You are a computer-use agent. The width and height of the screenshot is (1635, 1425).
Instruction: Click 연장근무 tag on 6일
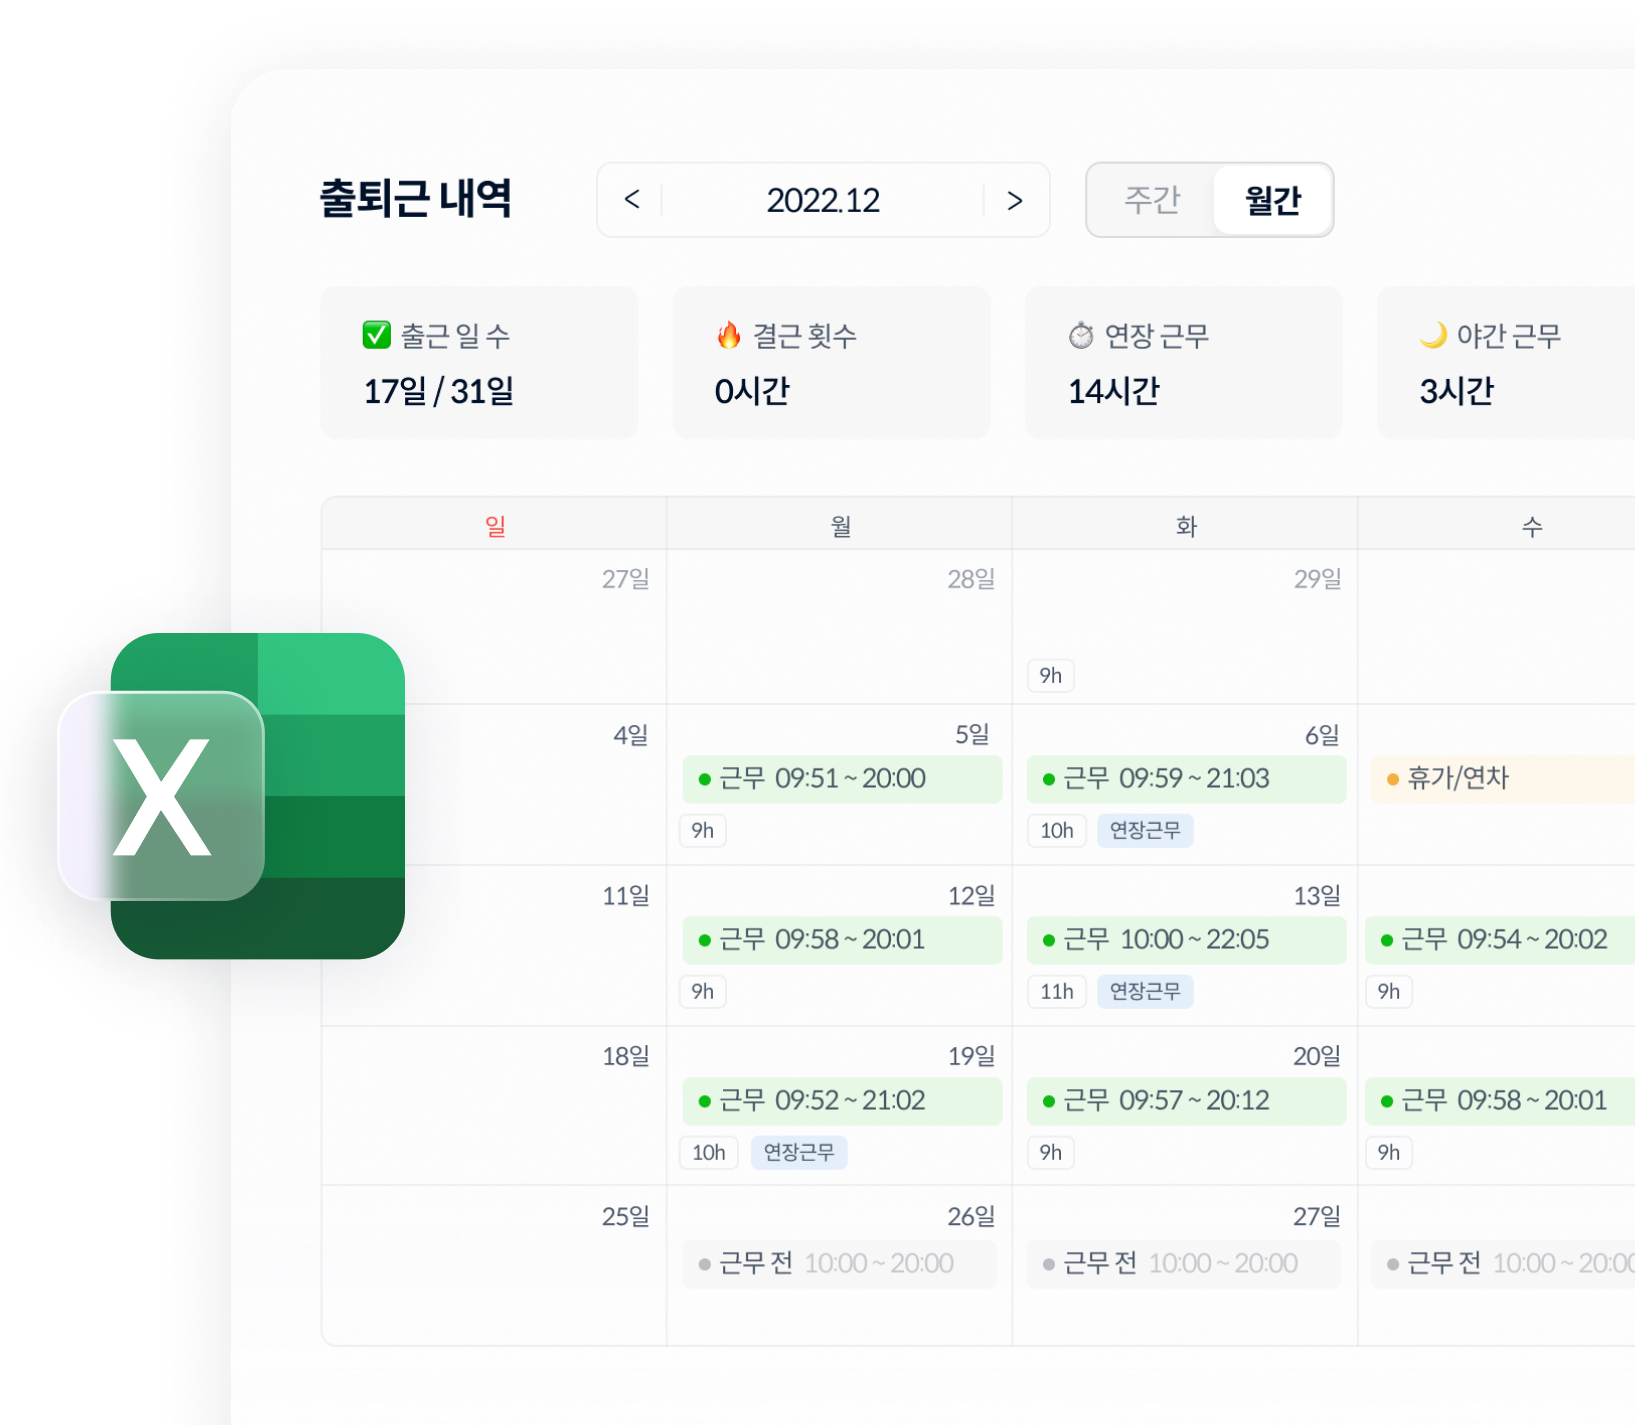[1145, 831]
